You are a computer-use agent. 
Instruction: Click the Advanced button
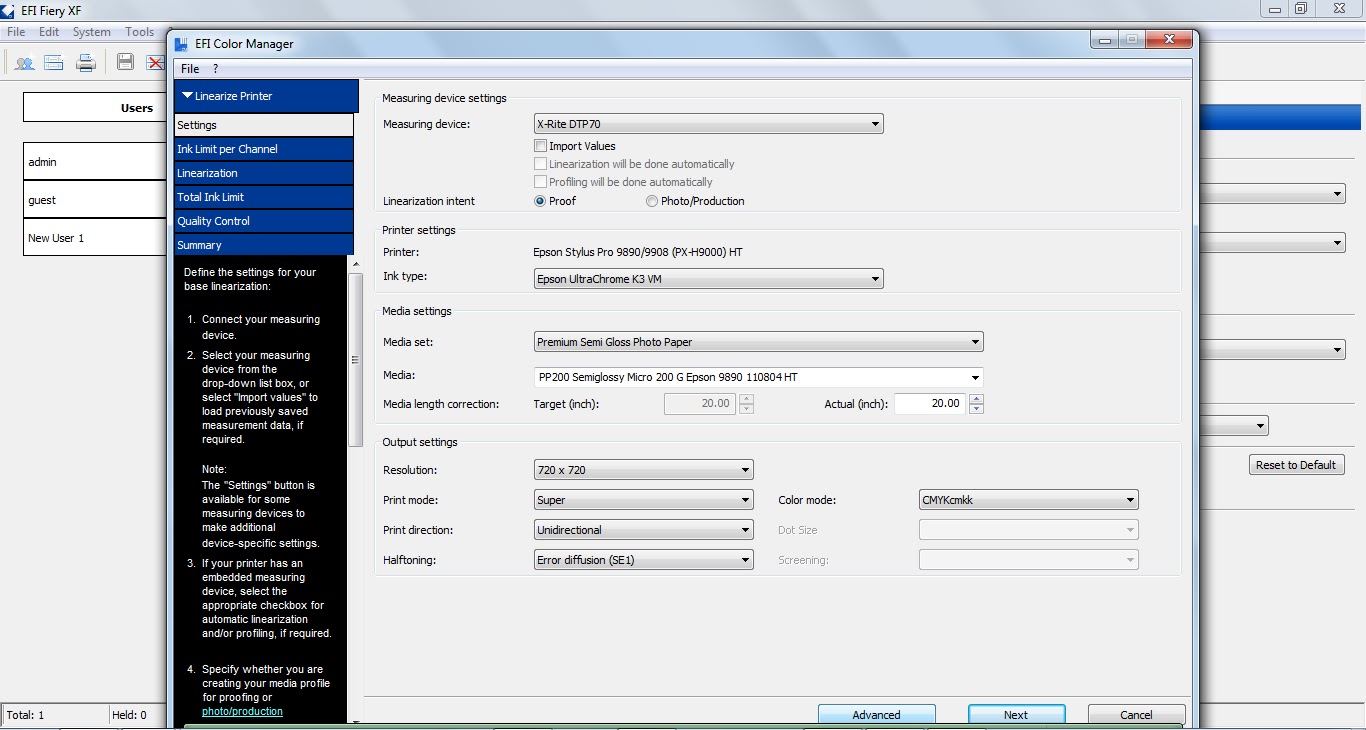876,714
